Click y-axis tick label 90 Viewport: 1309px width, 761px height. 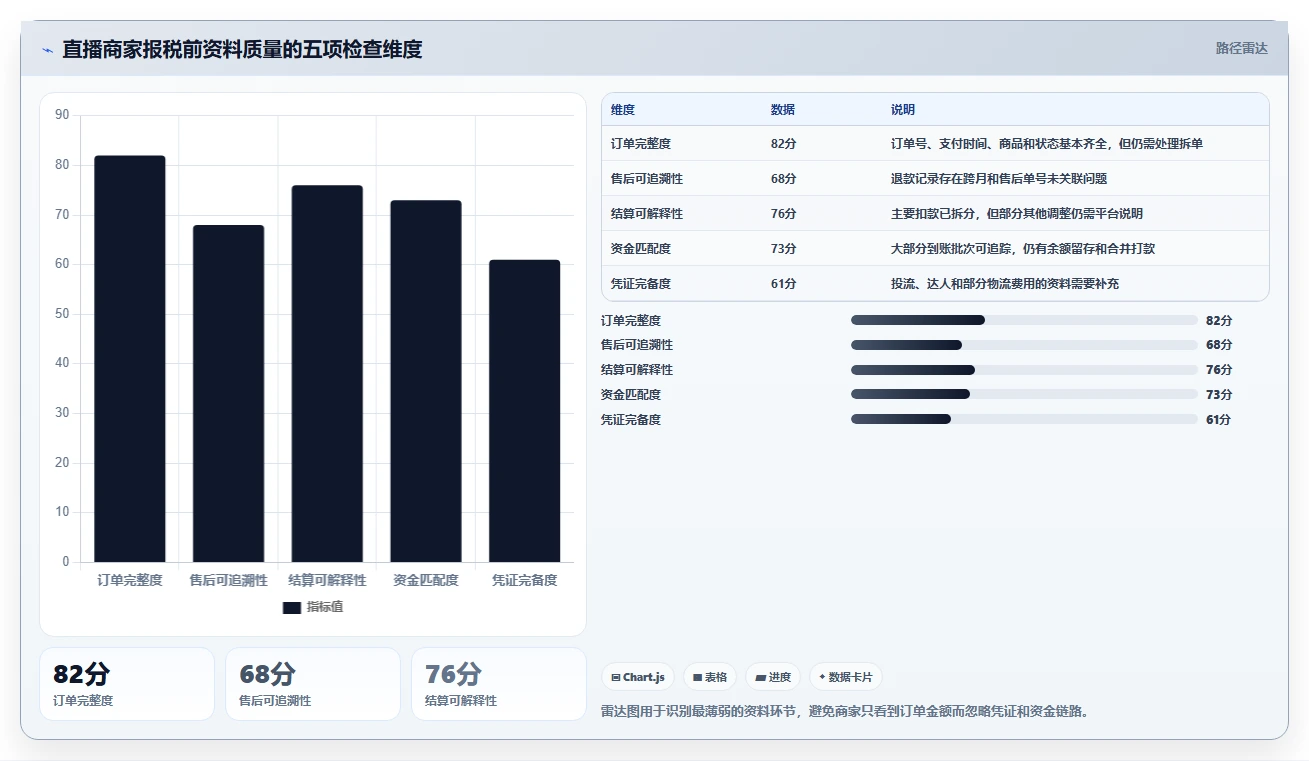(62, 115)
